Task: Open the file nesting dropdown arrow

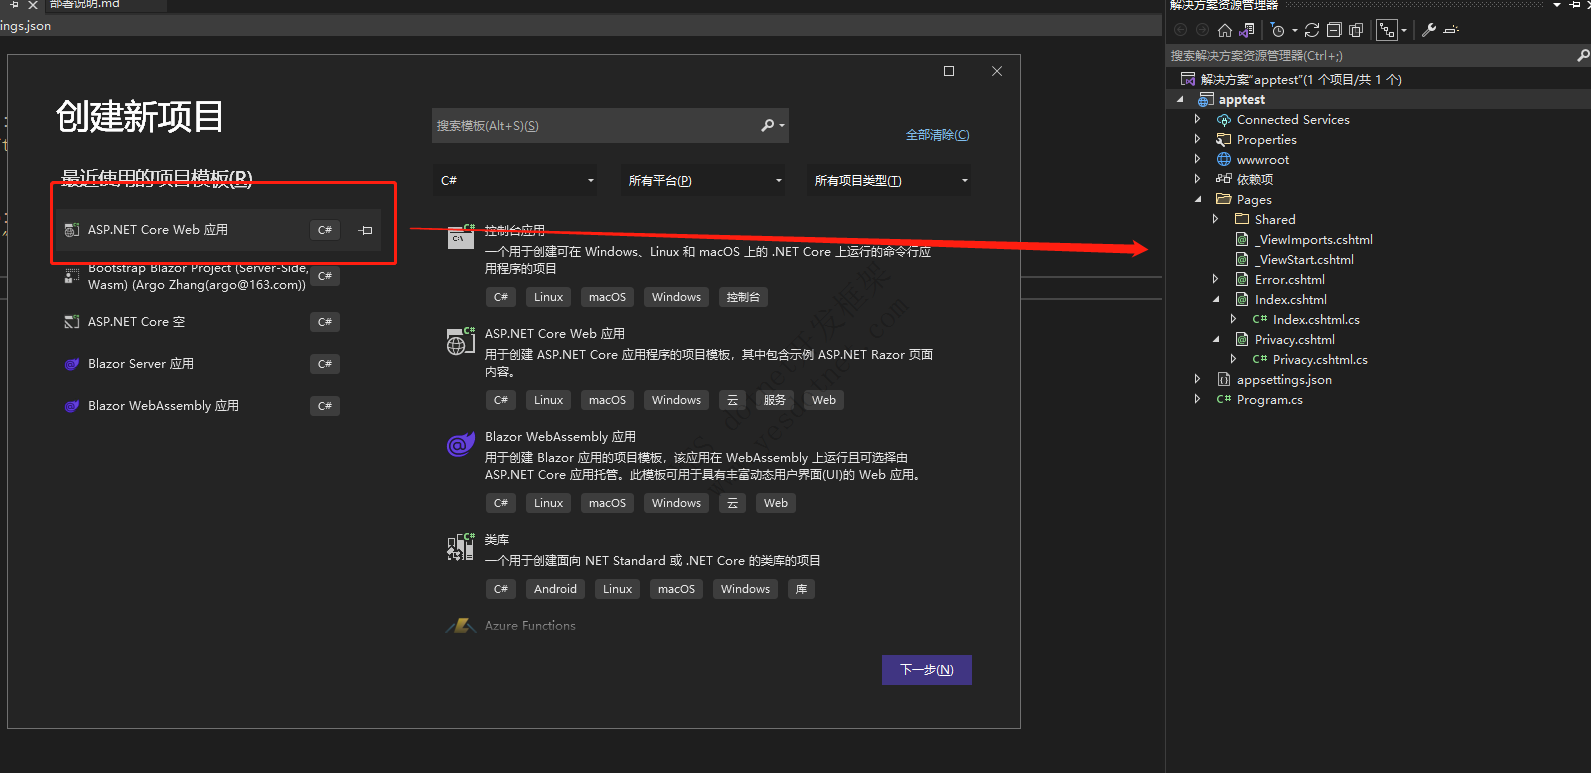Action: tap(1403, 30)
